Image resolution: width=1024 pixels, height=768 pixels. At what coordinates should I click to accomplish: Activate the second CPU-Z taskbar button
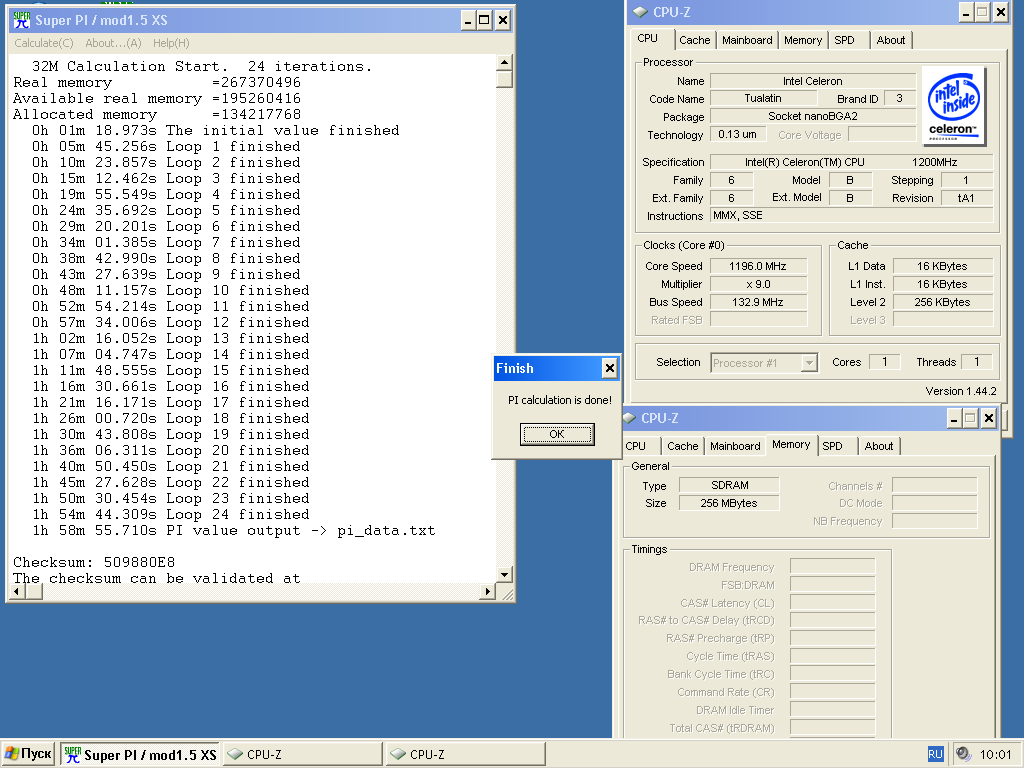pos(466,754)
